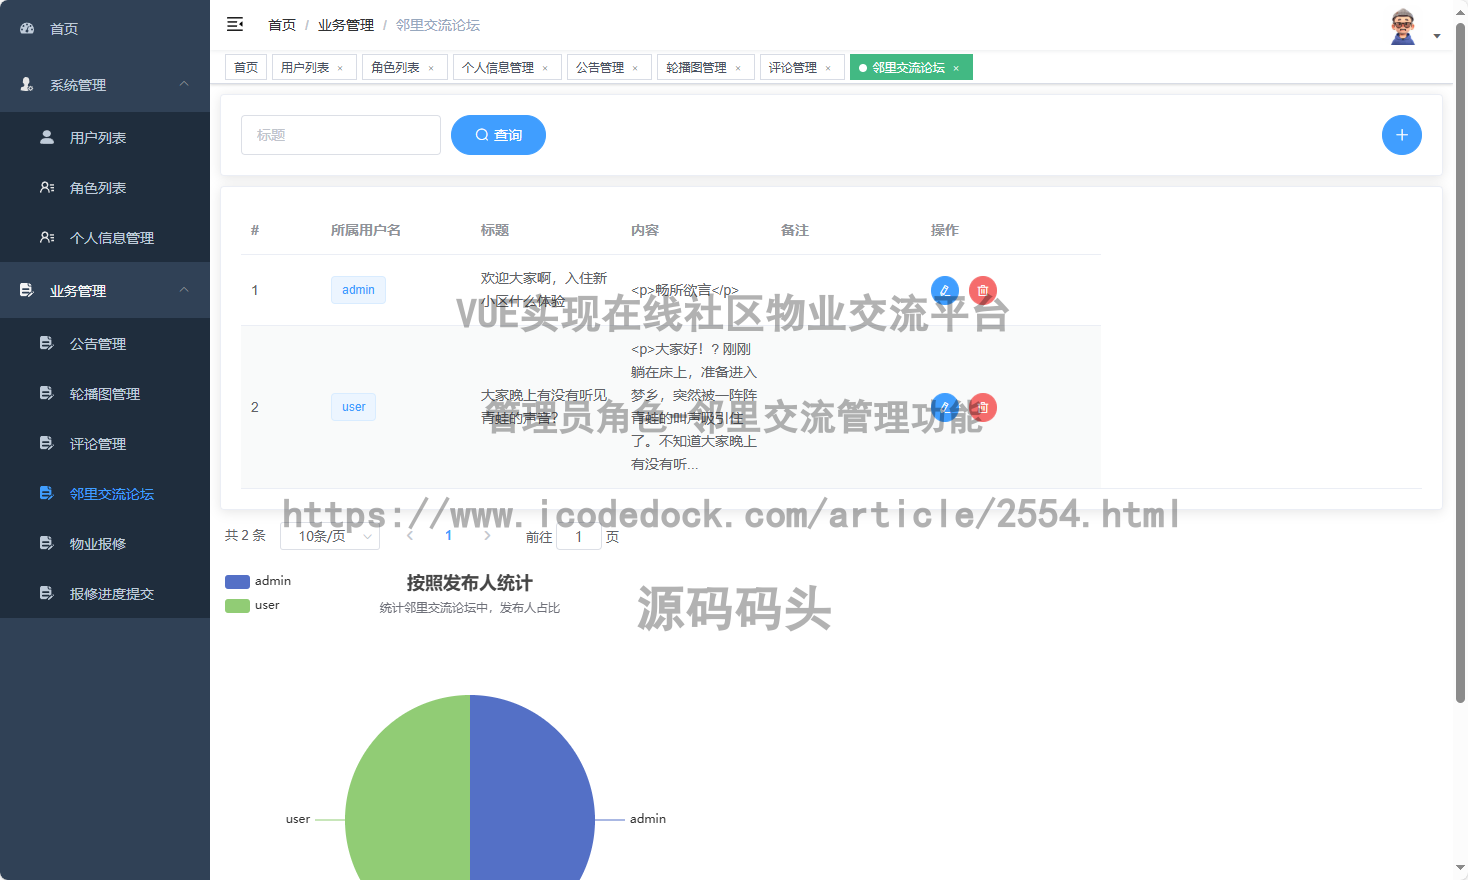1468x880 pixels.
Task: Toggle admin legend color swatch
Action: tap(237, 581)
